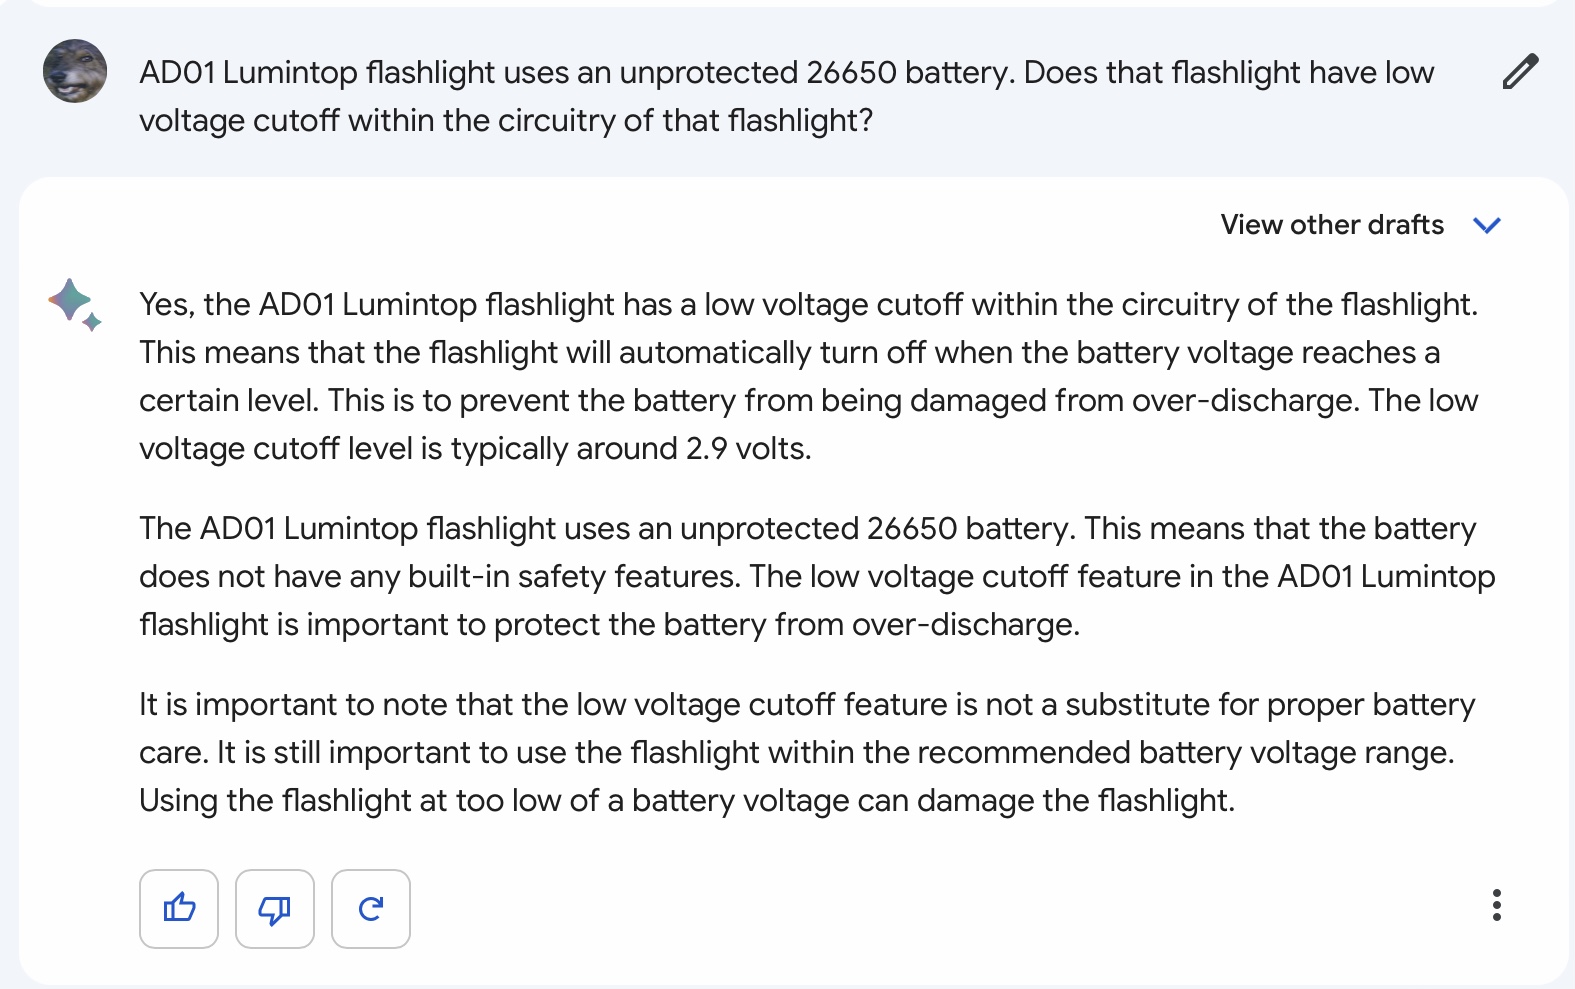Give the response a thumbs up
This screenshot has width=1575, height=989.
(179, 908)
